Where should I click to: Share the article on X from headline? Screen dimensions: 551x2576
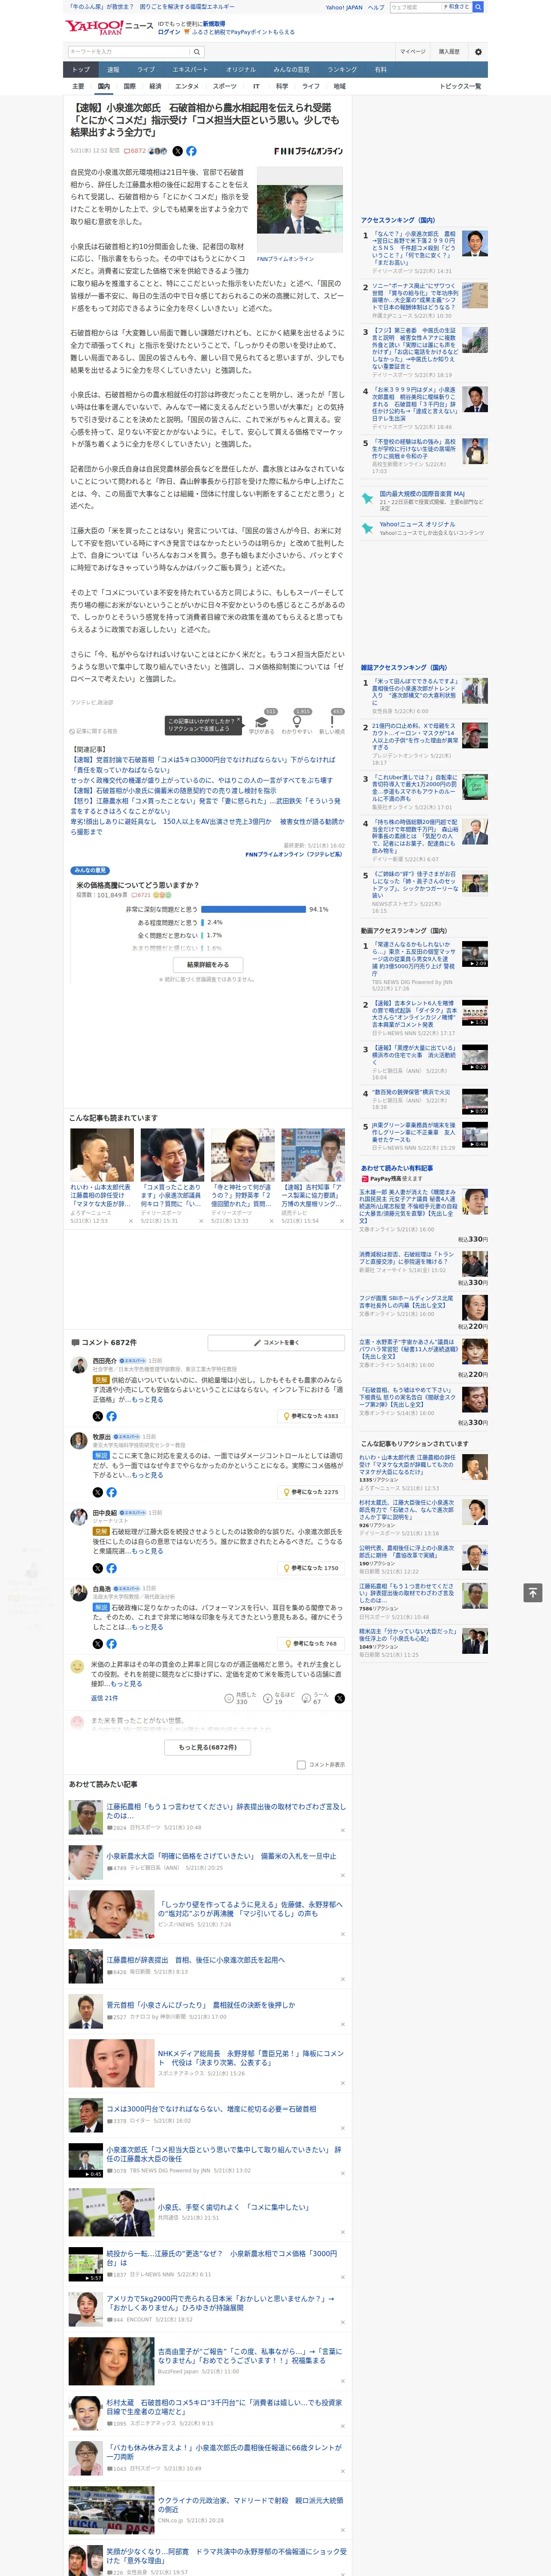coord(178,151)
